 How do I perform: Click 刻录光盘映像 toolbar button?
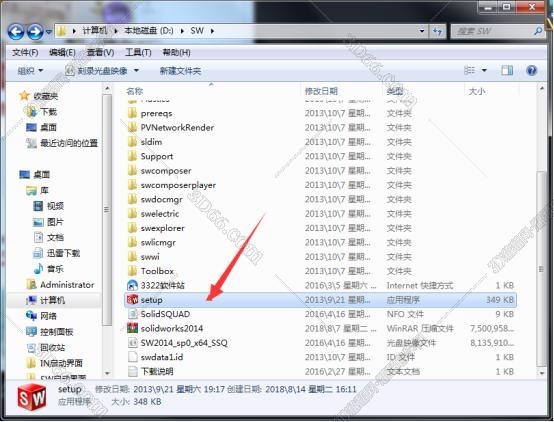tap(97, 71)
